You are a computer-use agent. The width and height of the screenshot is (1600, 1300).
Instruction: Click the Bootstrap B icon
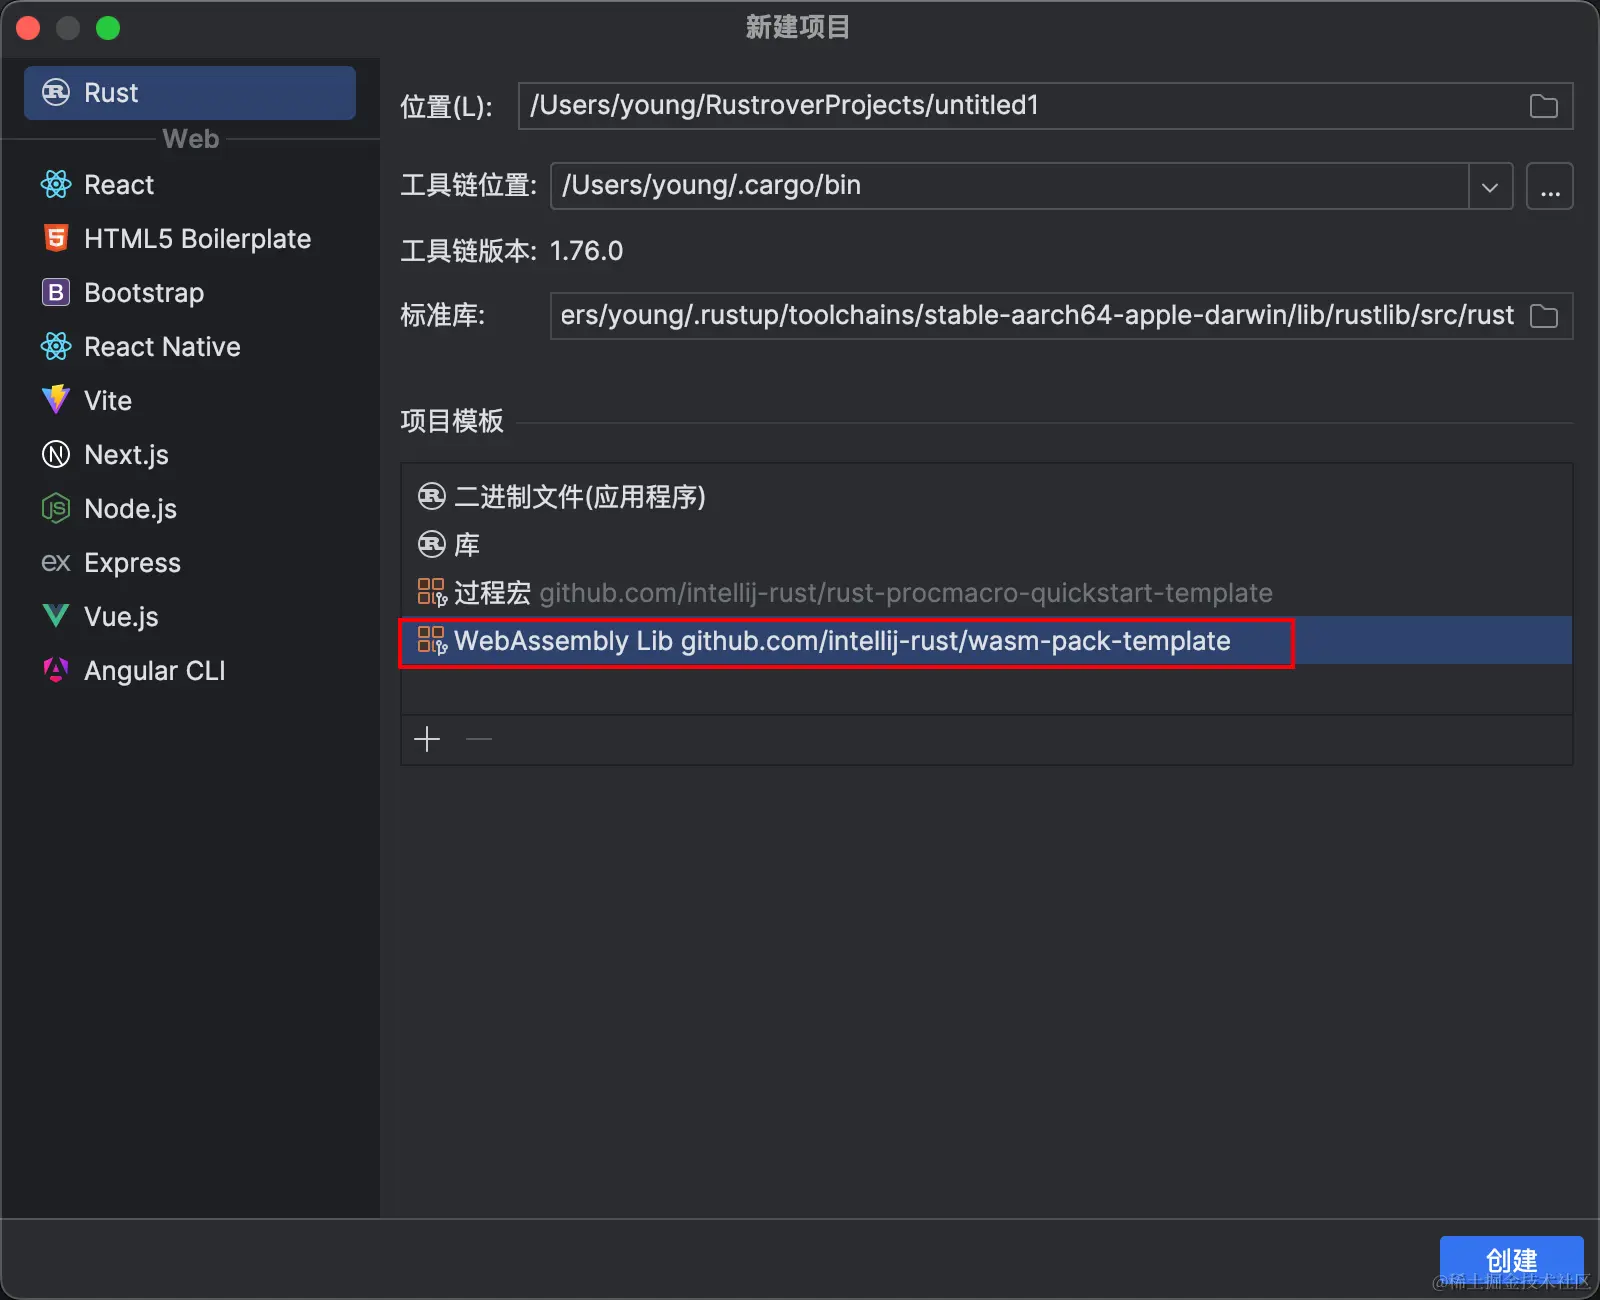56,293
